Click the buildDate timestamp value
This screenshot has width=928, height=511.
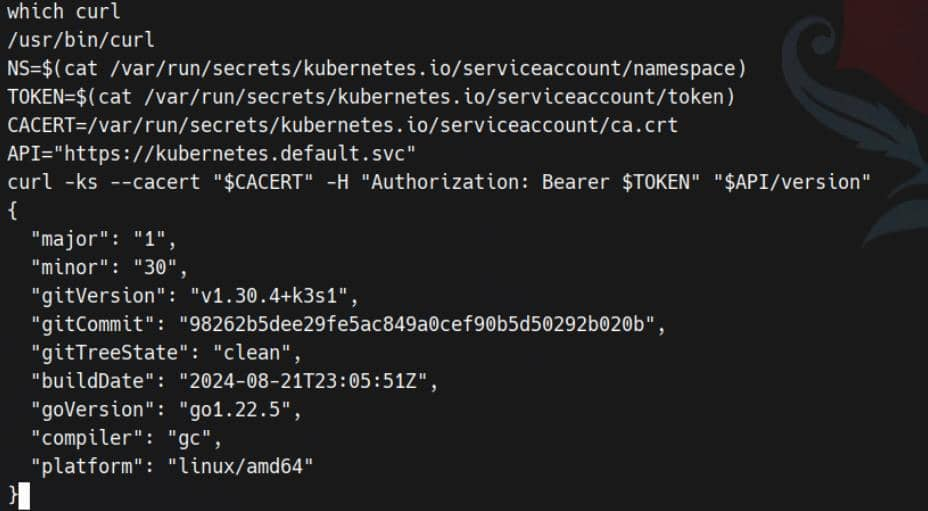click(x=308, y=382)
